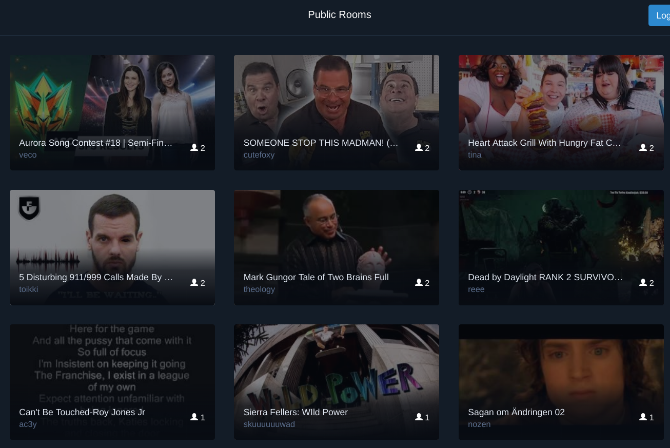The image size is (670, 448).
Task: Click the room owner name 'toikki'
Action: [x=29, y=289]
